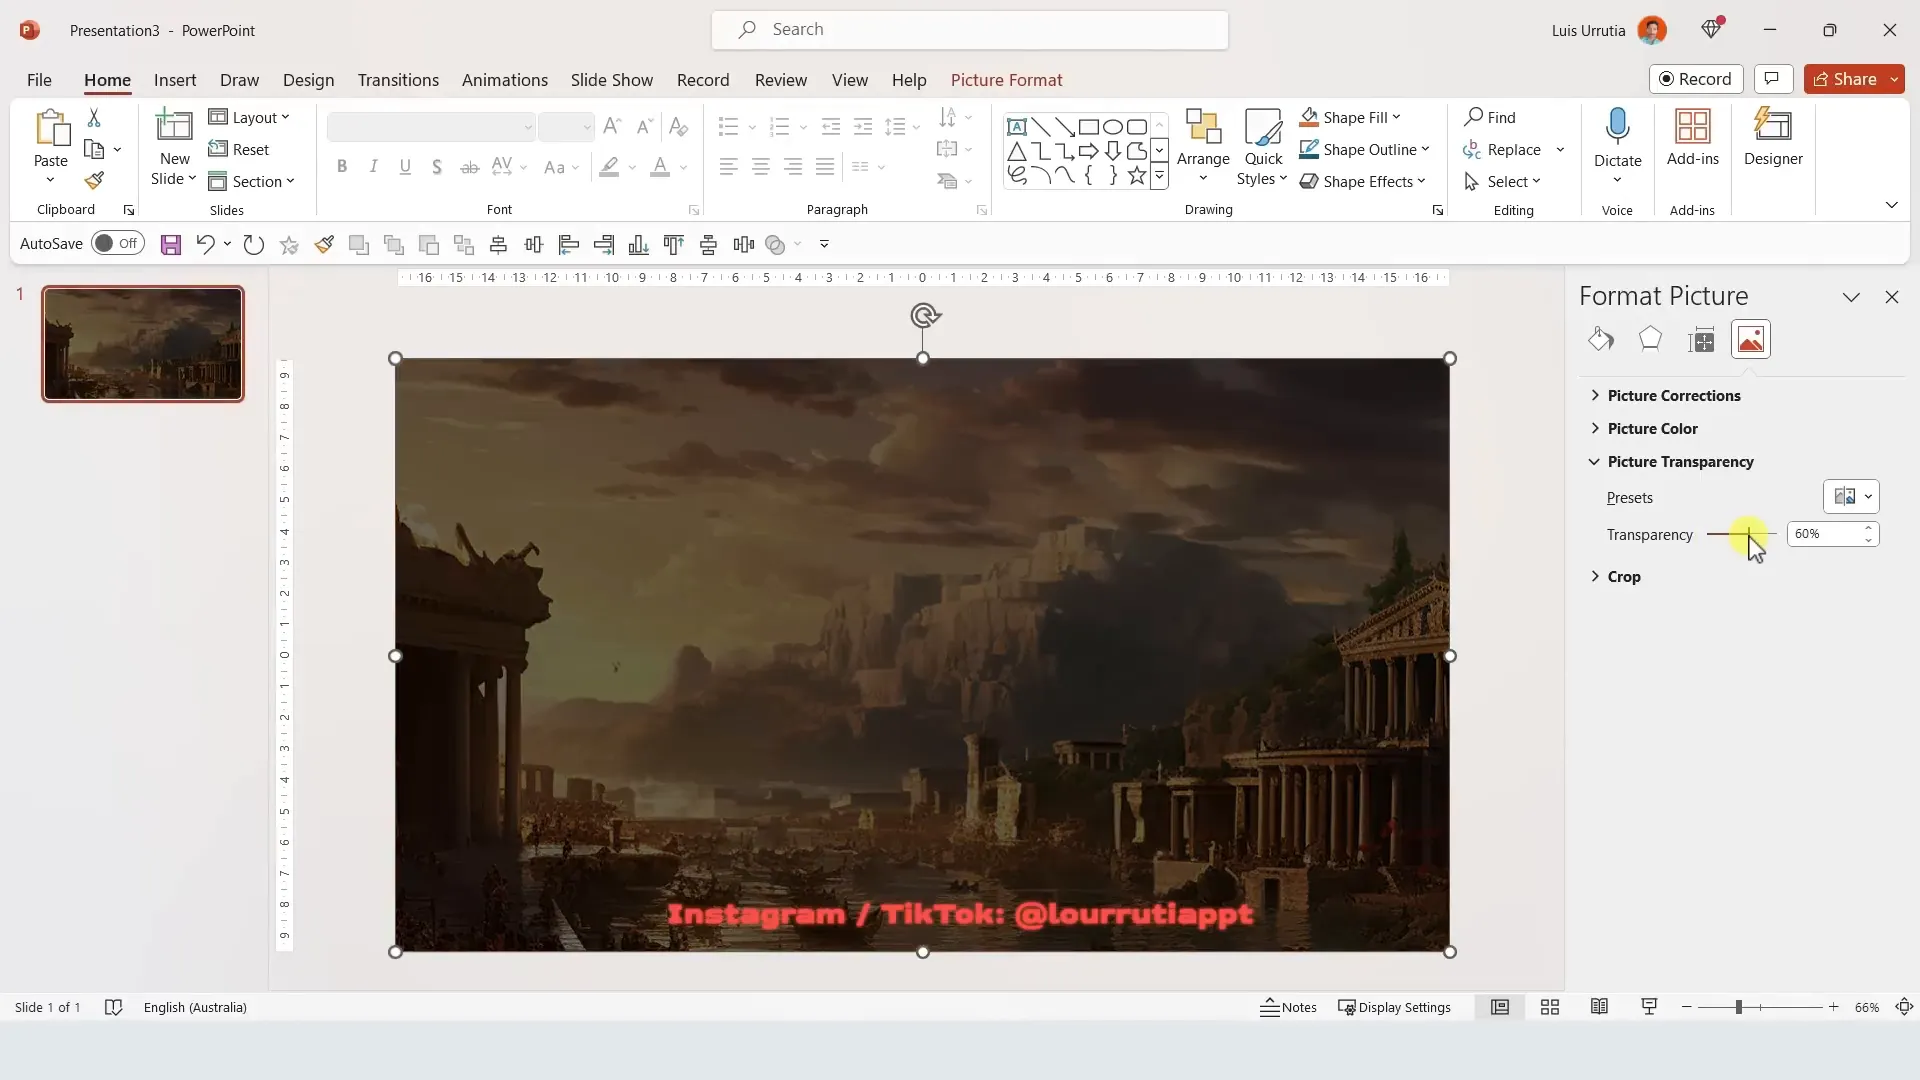Open Effects tab in Format Picture
The image size is (1920, 1080).
pyautogui.click(x=1650, y=340)
